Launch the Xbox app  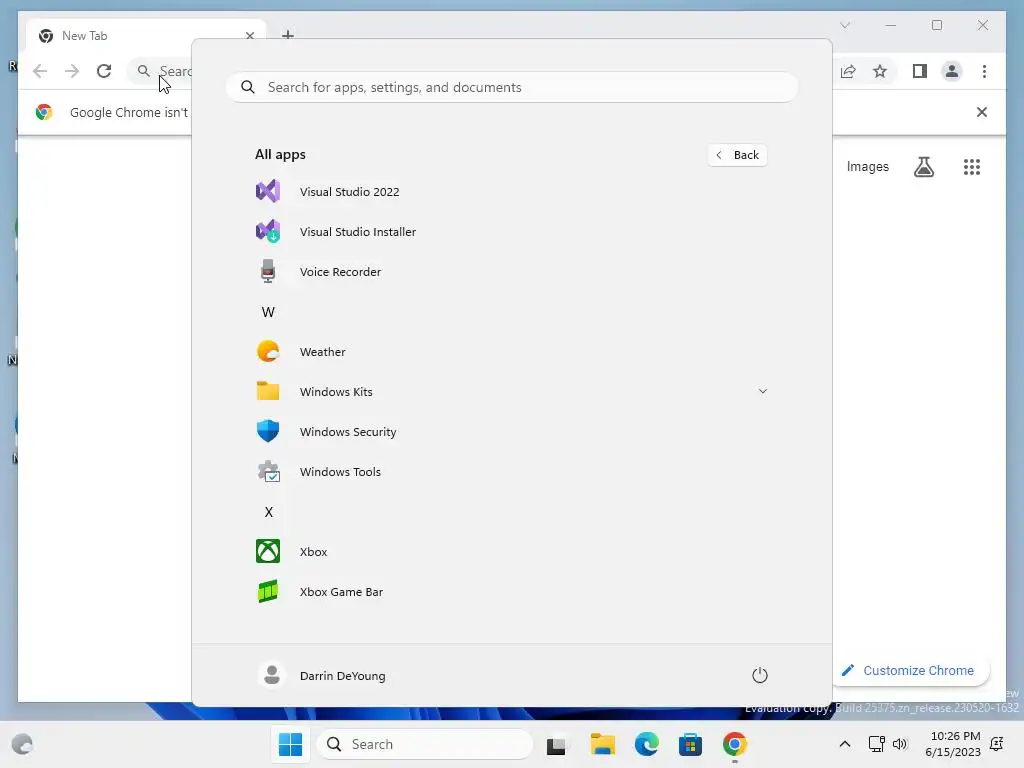point(511,552)
